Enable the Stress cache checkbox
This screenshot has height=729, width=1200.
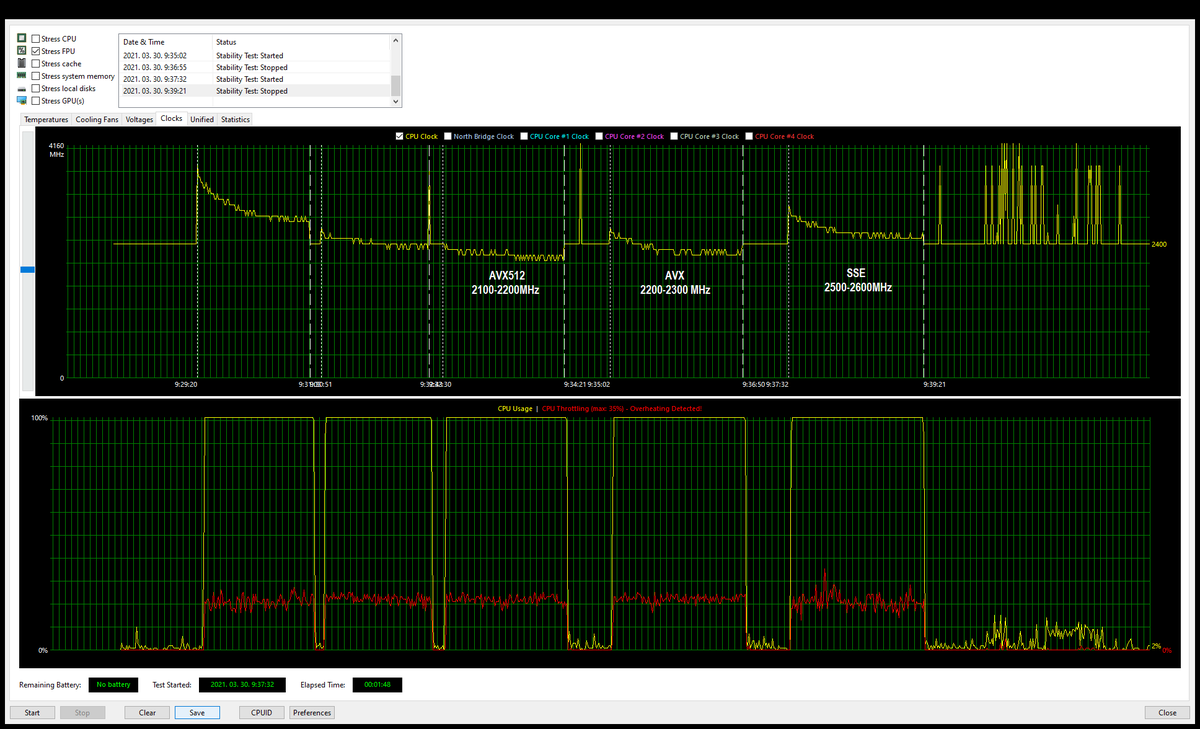pyautogui.click(x=36, y=64)
